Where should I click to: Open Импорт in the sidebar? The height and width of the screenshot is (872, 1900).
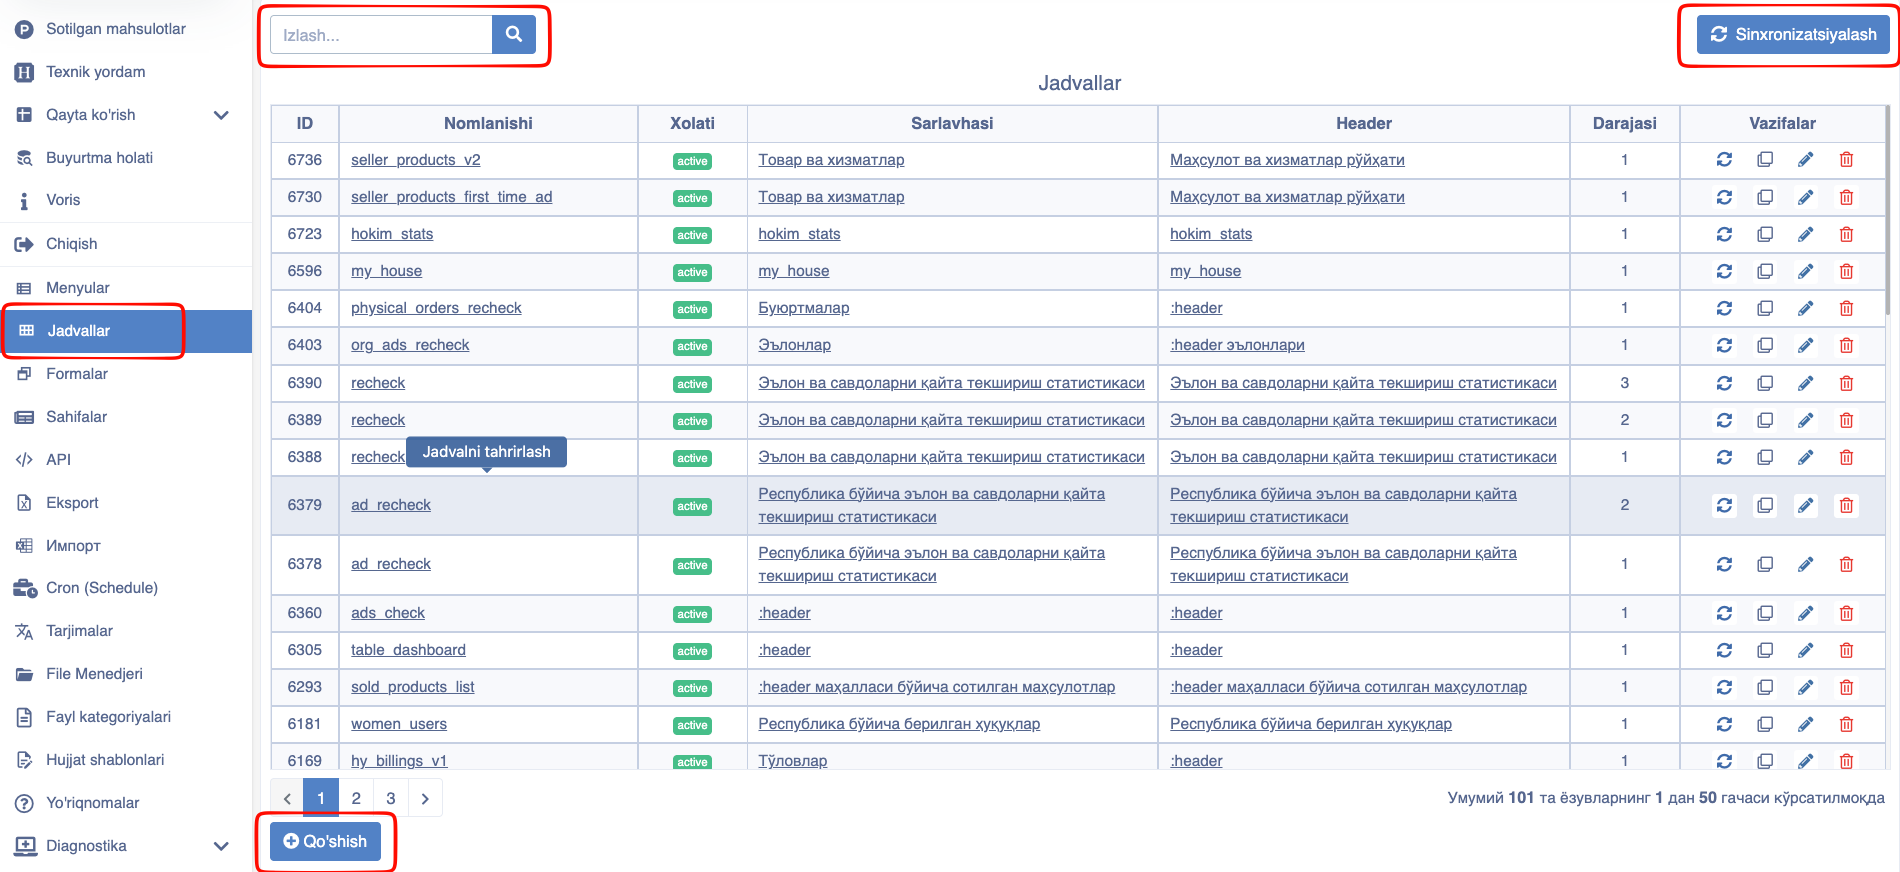tap(126, 546)
